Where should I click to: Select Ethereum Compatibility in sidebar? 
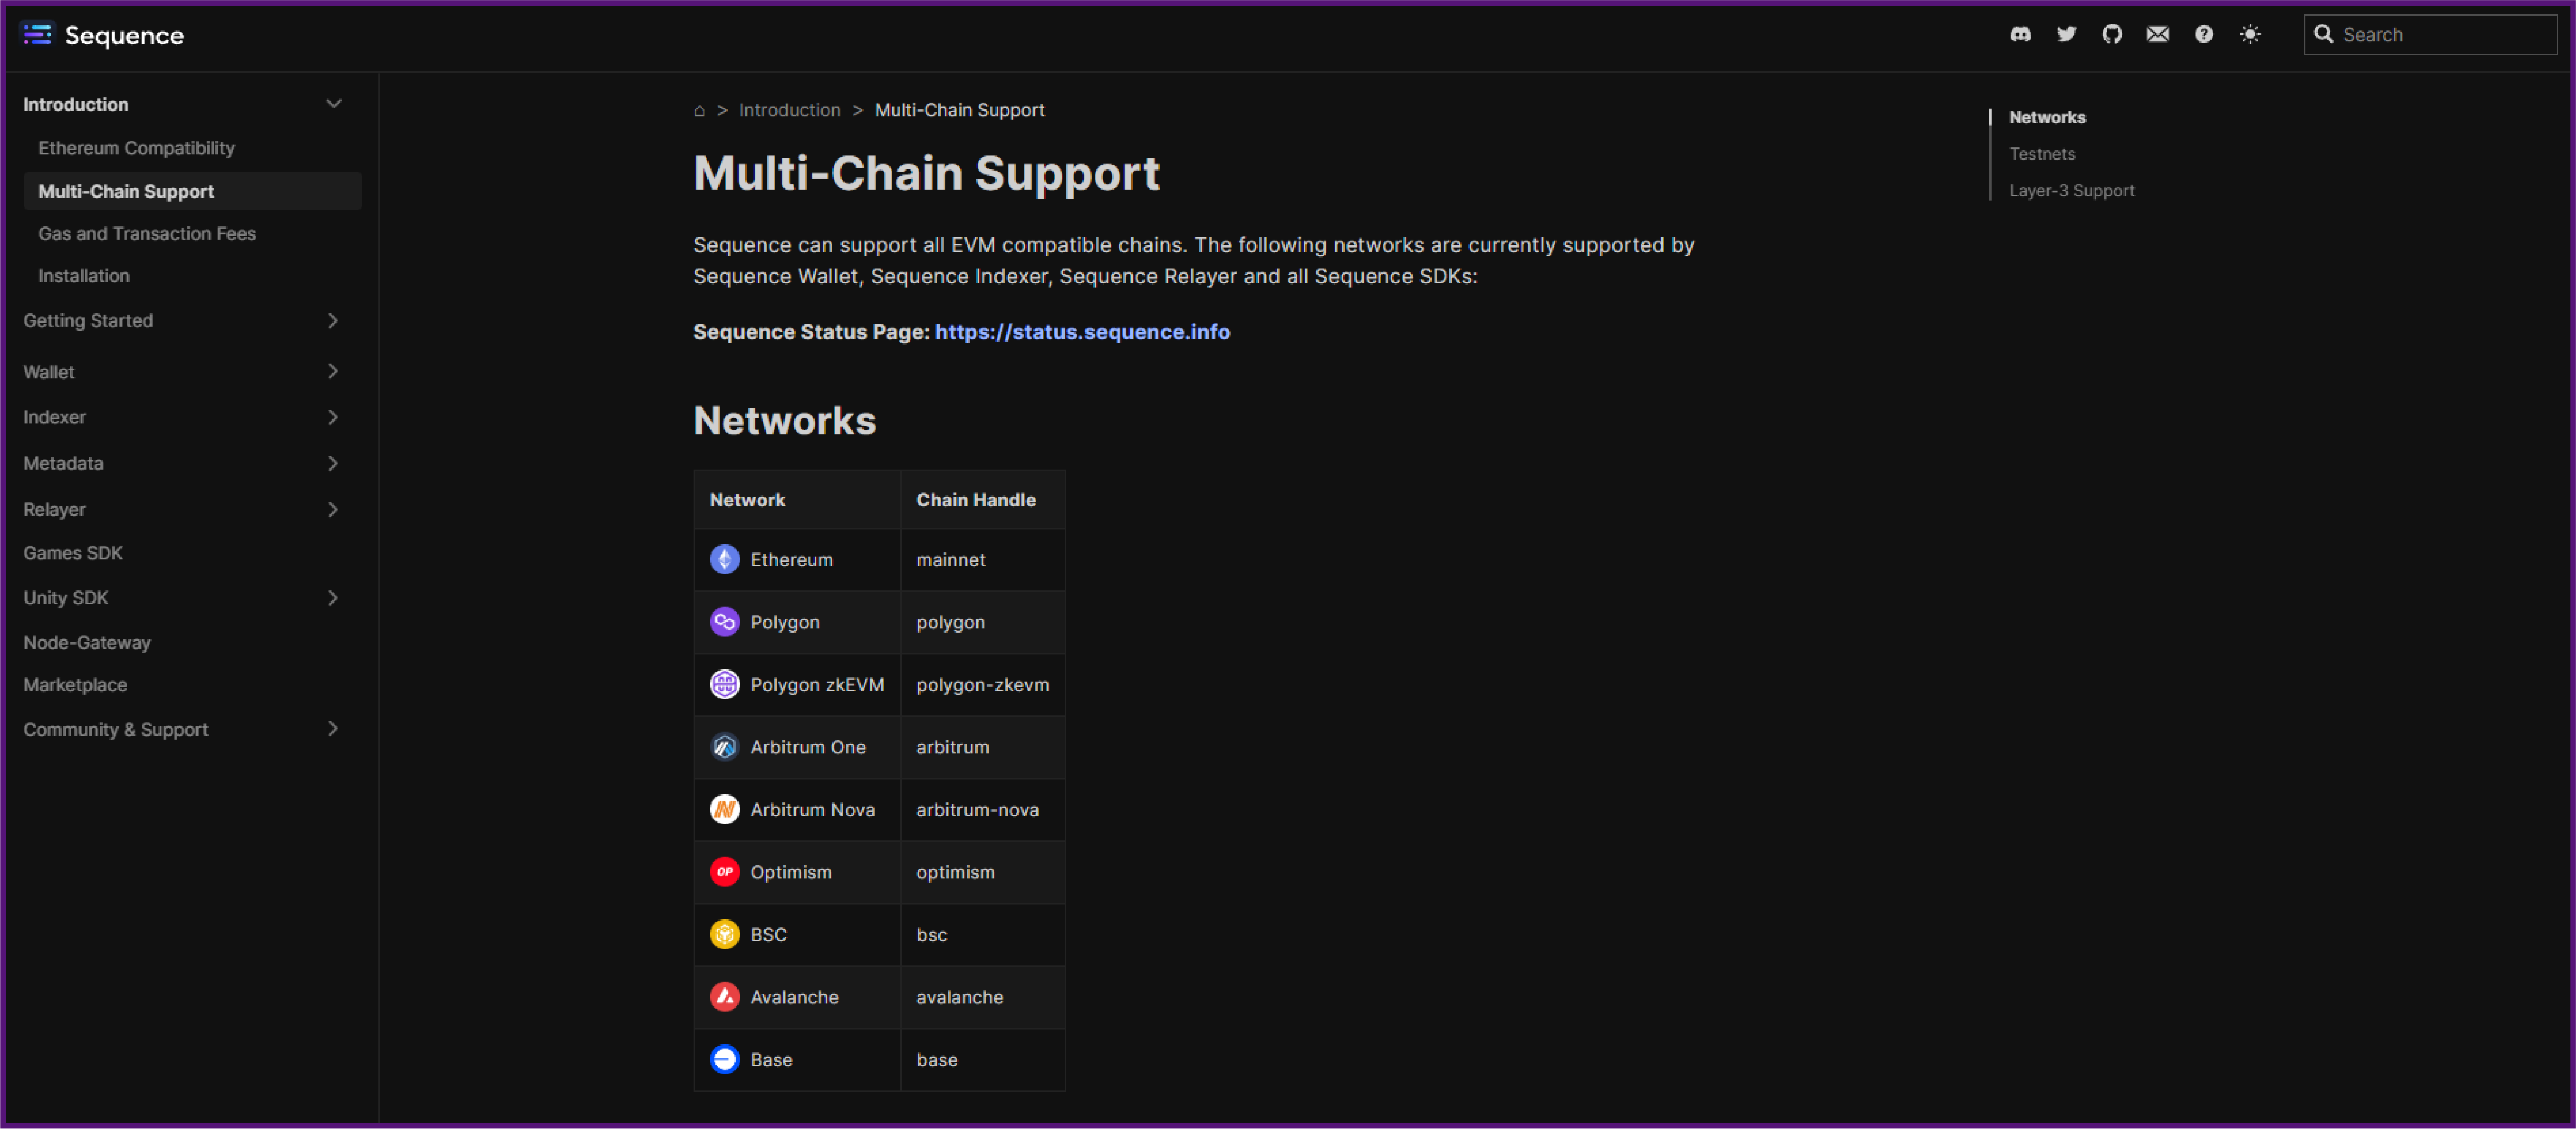click(137, 148)
